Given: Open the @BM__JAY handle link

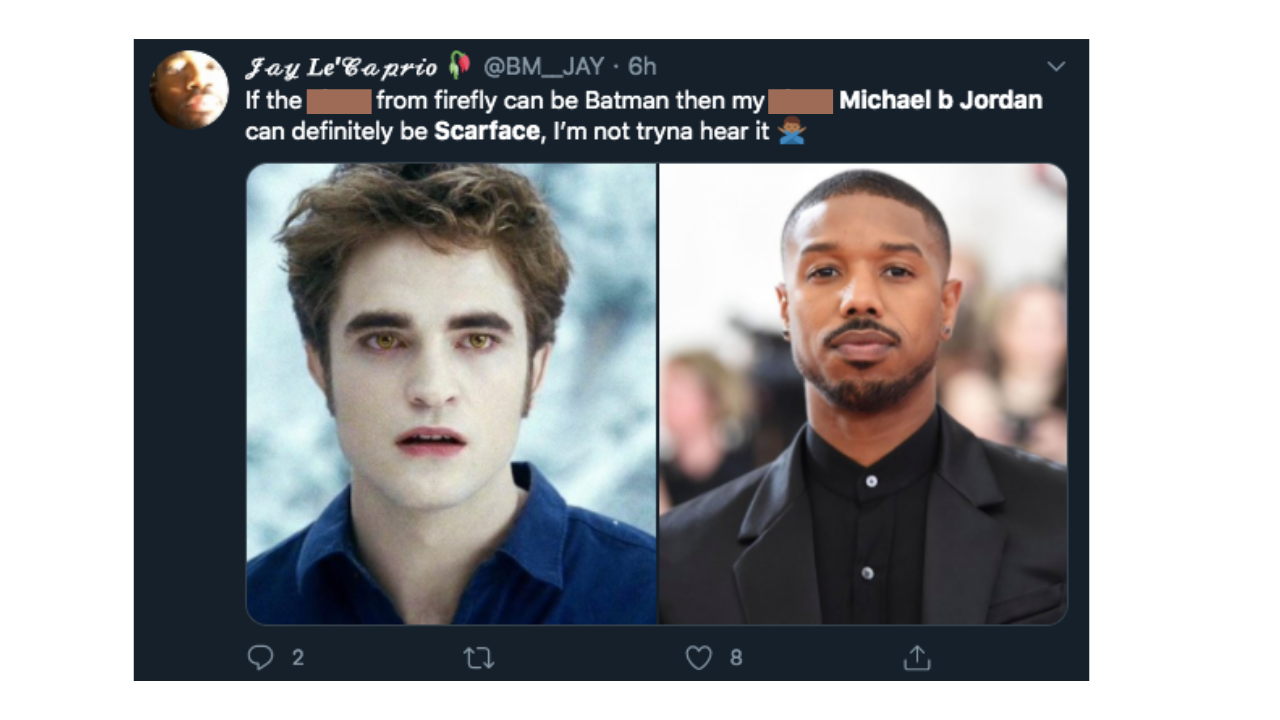Looking at the screenshot, I should (543, 67).
